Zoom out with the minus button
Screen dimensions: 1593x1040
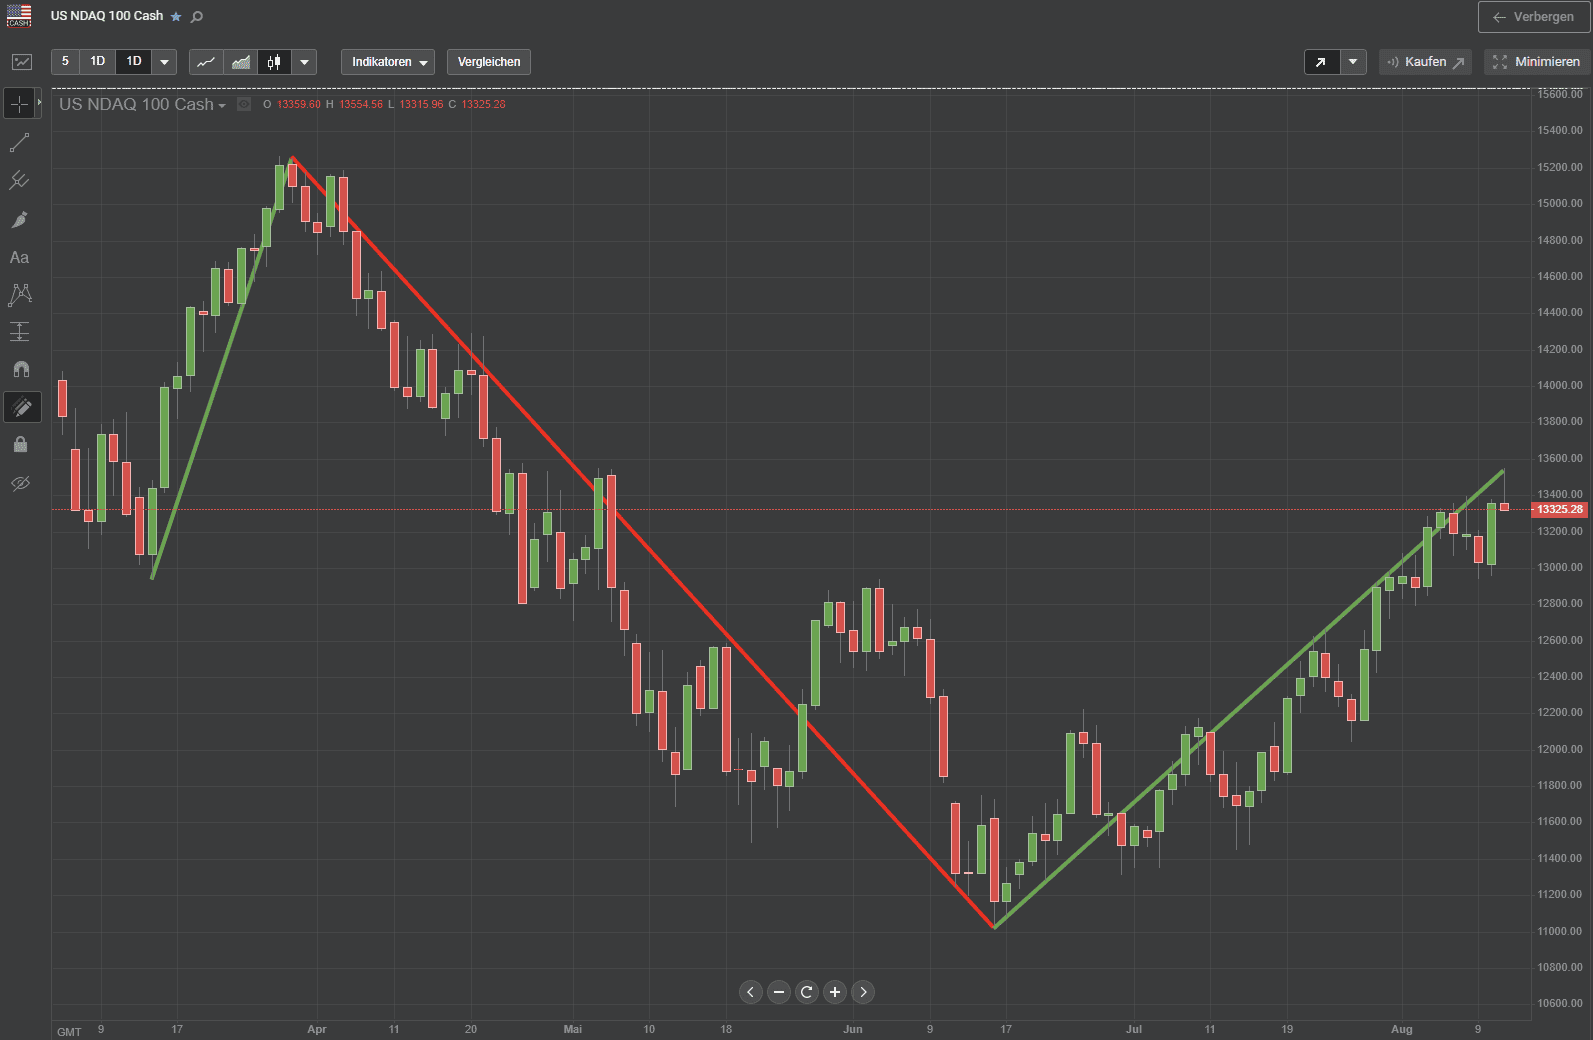point(779,992)
